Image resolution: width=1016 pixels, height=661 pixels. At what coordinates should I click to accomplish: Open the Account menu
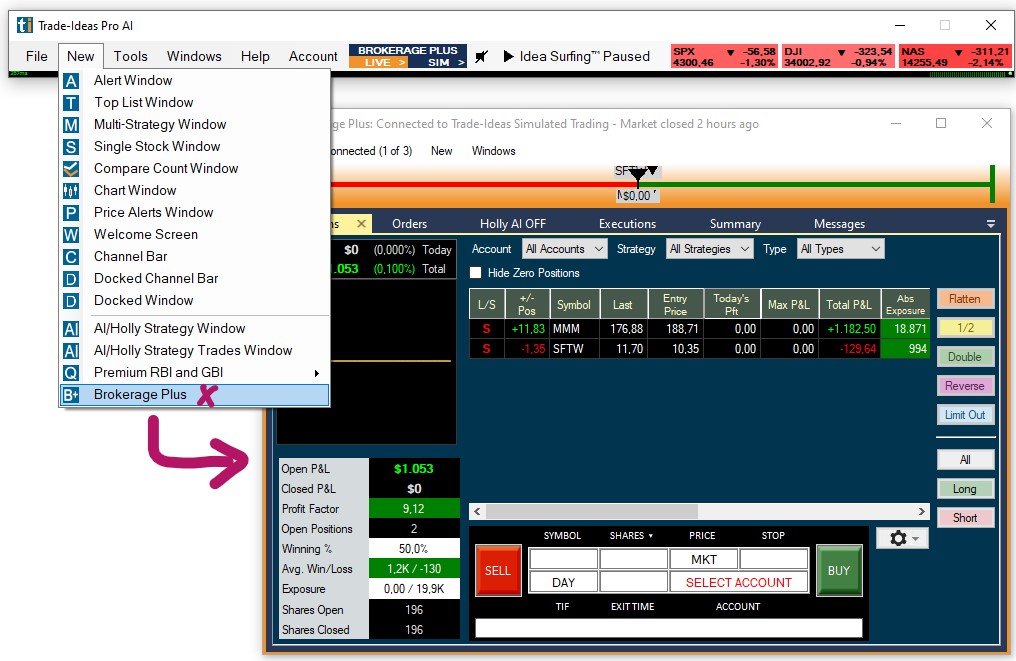tap(313, 56)
